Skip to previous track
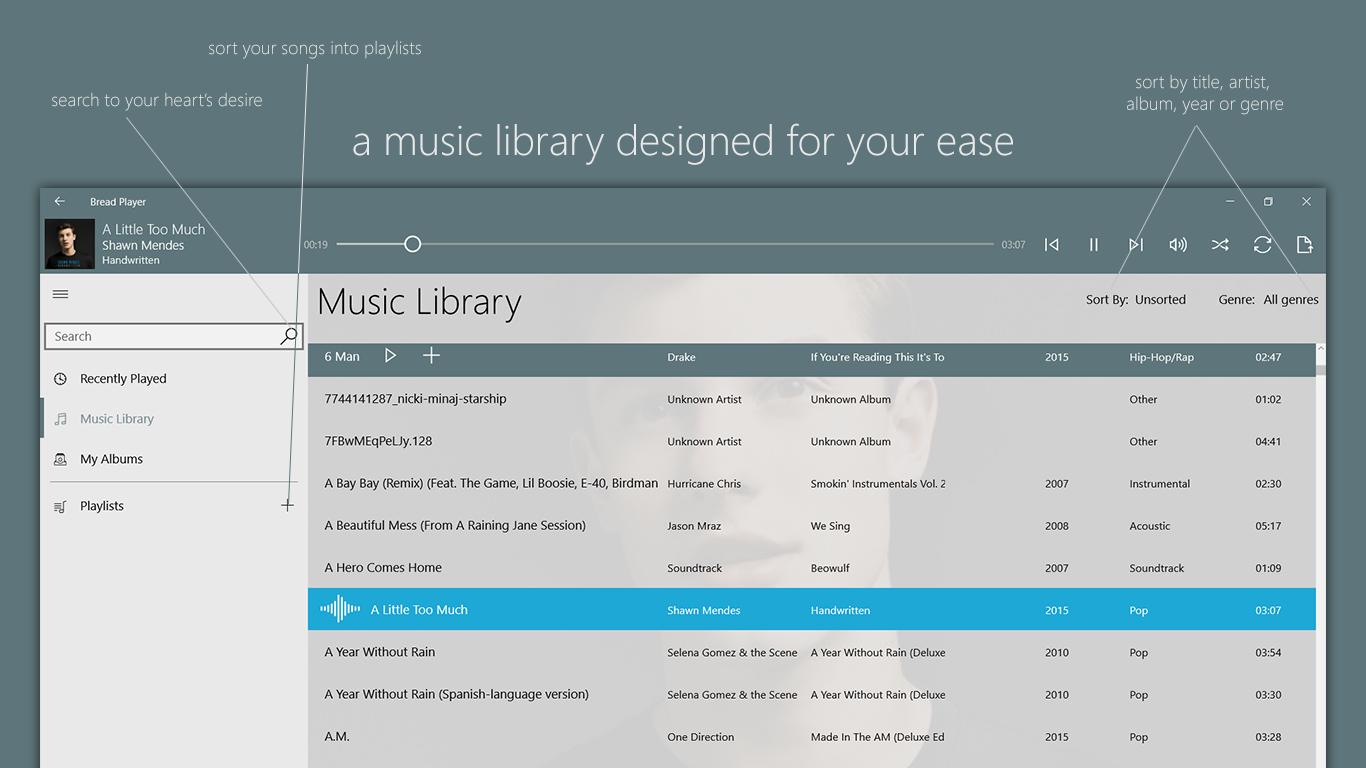Image resolution: width=1366 pixels, height=768 pixels. (1052, 245)
